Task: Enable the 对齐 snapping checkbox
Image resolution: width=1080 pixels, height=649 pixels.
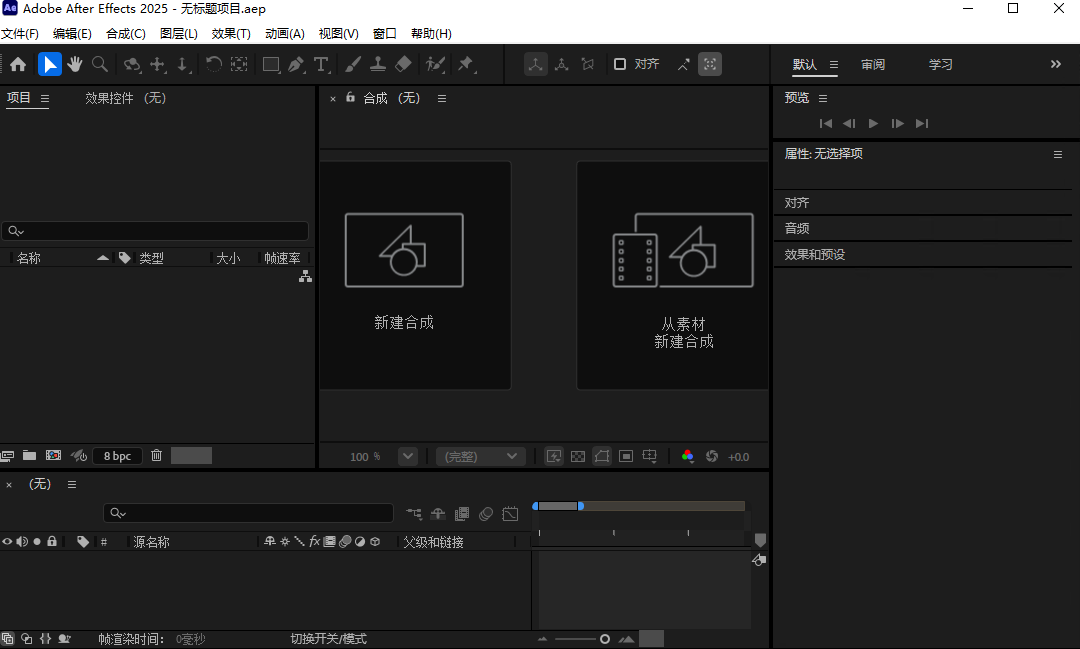Action: coord(620,64)
